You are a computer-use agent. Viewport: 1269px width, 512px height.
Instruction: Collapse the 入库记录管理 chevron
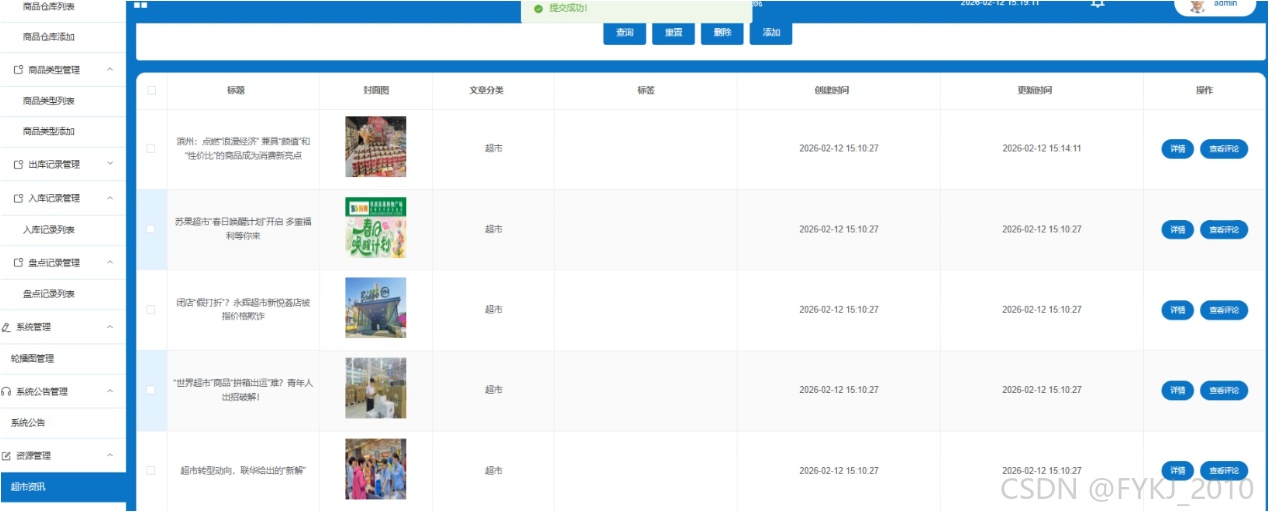coord(109,198)
